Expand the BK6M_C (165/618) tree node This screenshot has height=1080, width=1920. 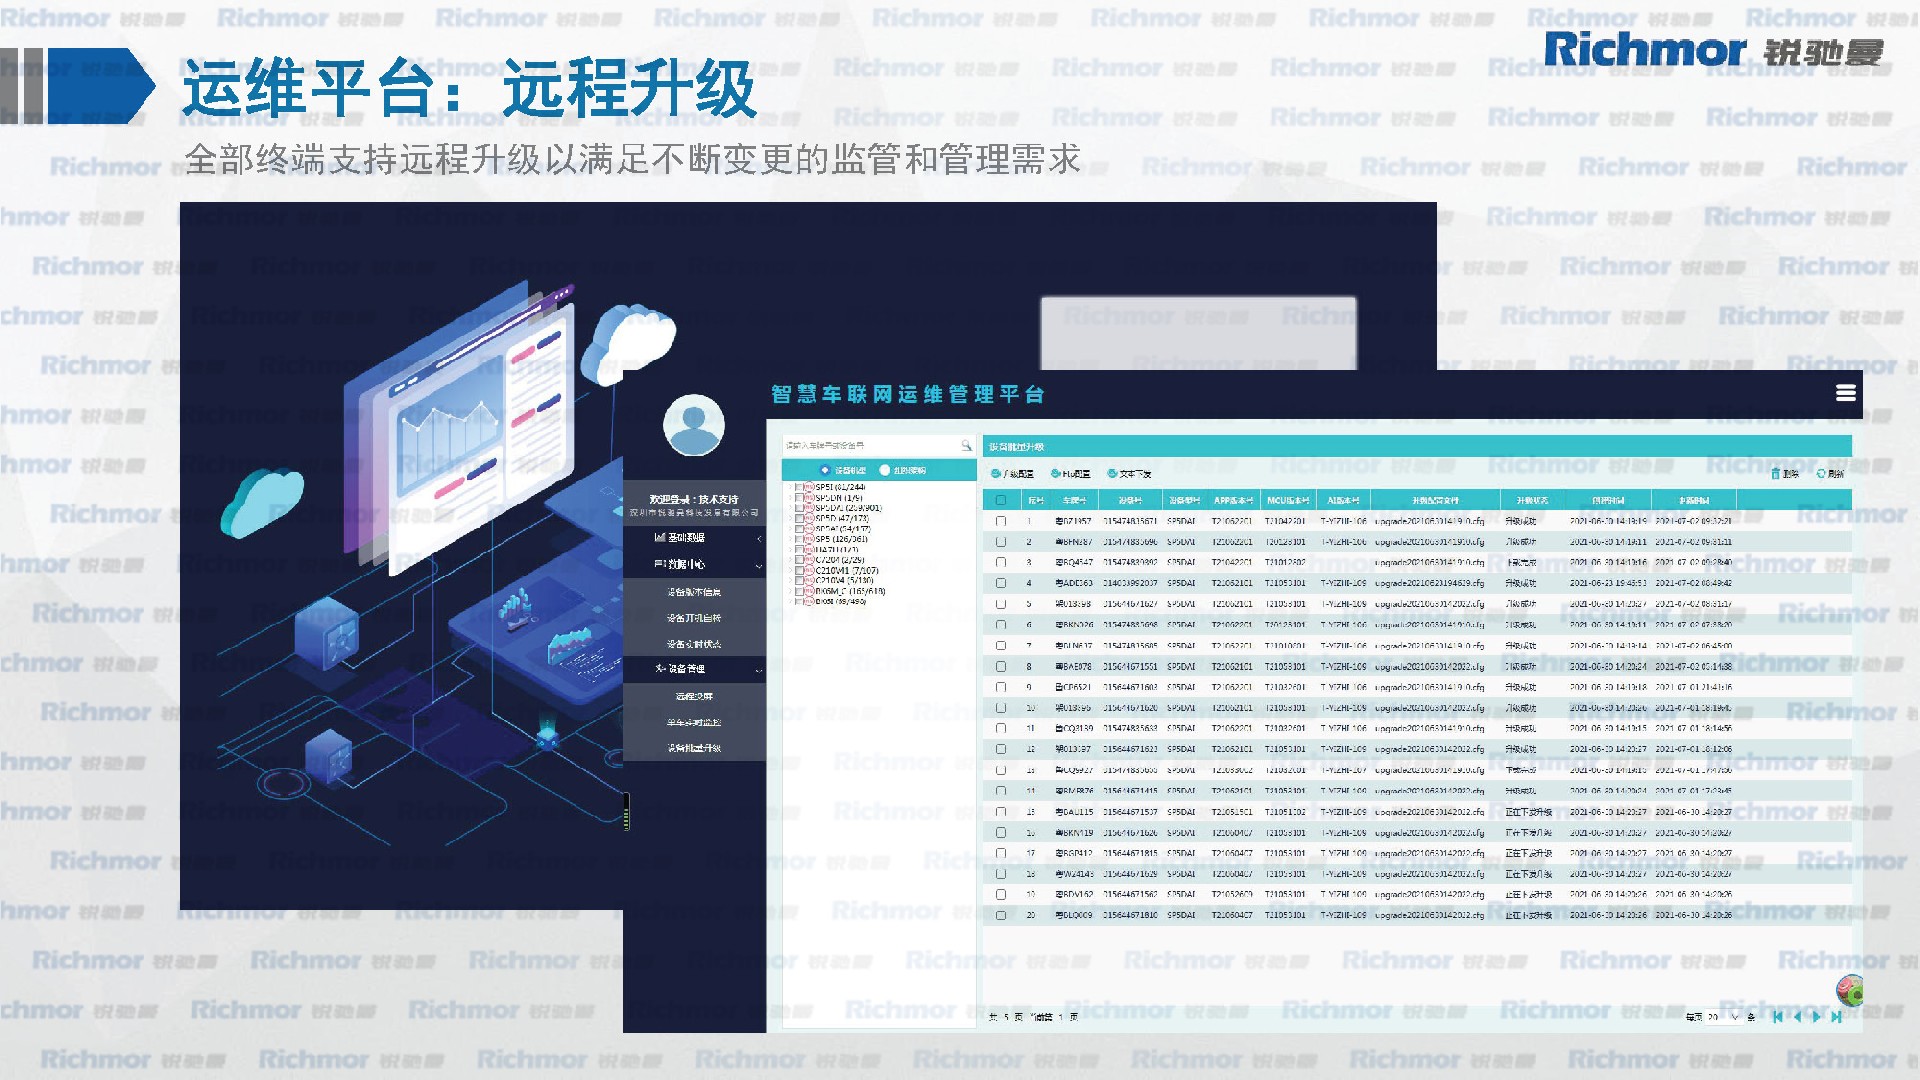point(791,591)
